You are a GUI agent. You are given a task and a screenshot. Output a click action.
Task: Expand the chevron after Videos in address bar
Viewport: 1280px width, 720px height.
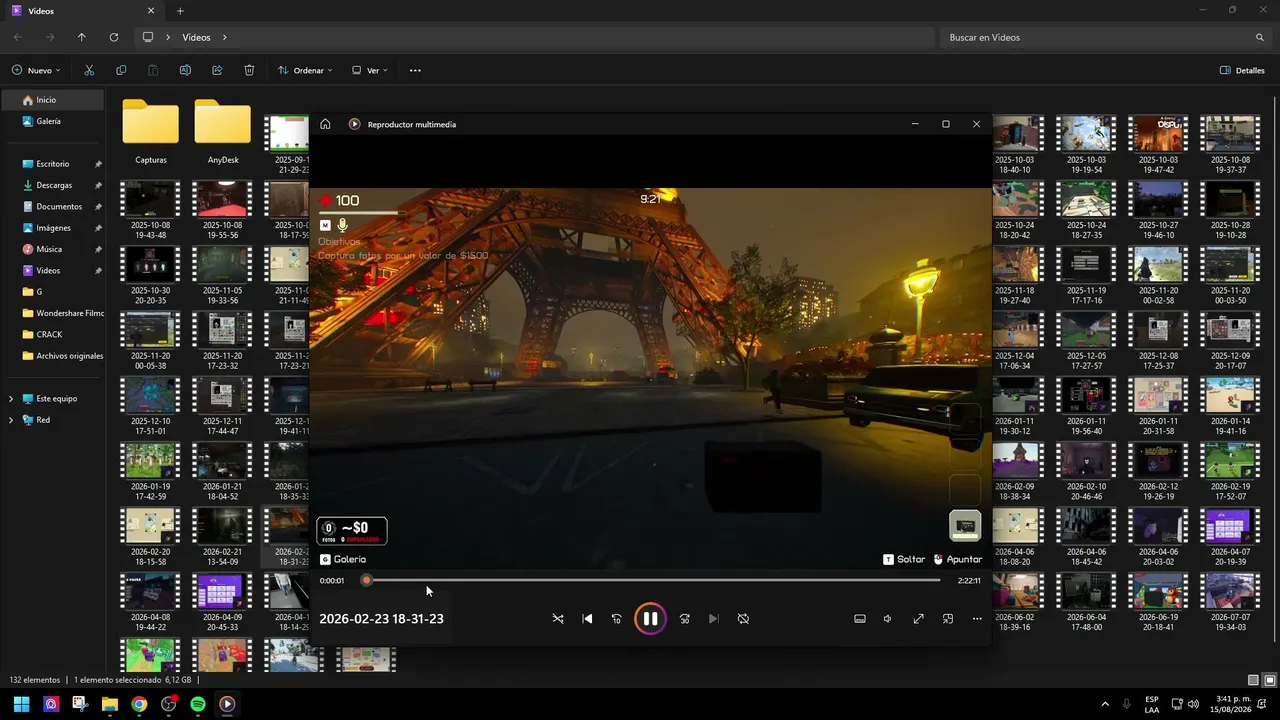tap(224, 37)
